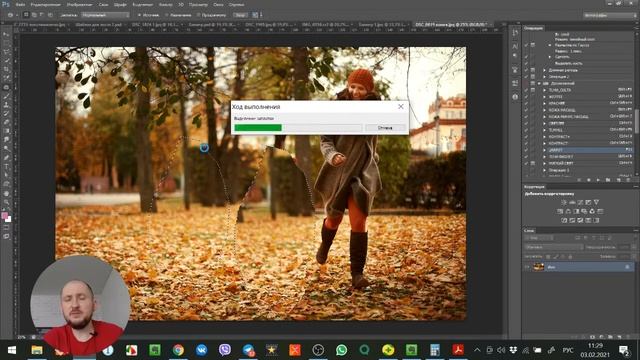Expand the КРАСНОЕ action steps
640x360 pixels.
point(544,103)
